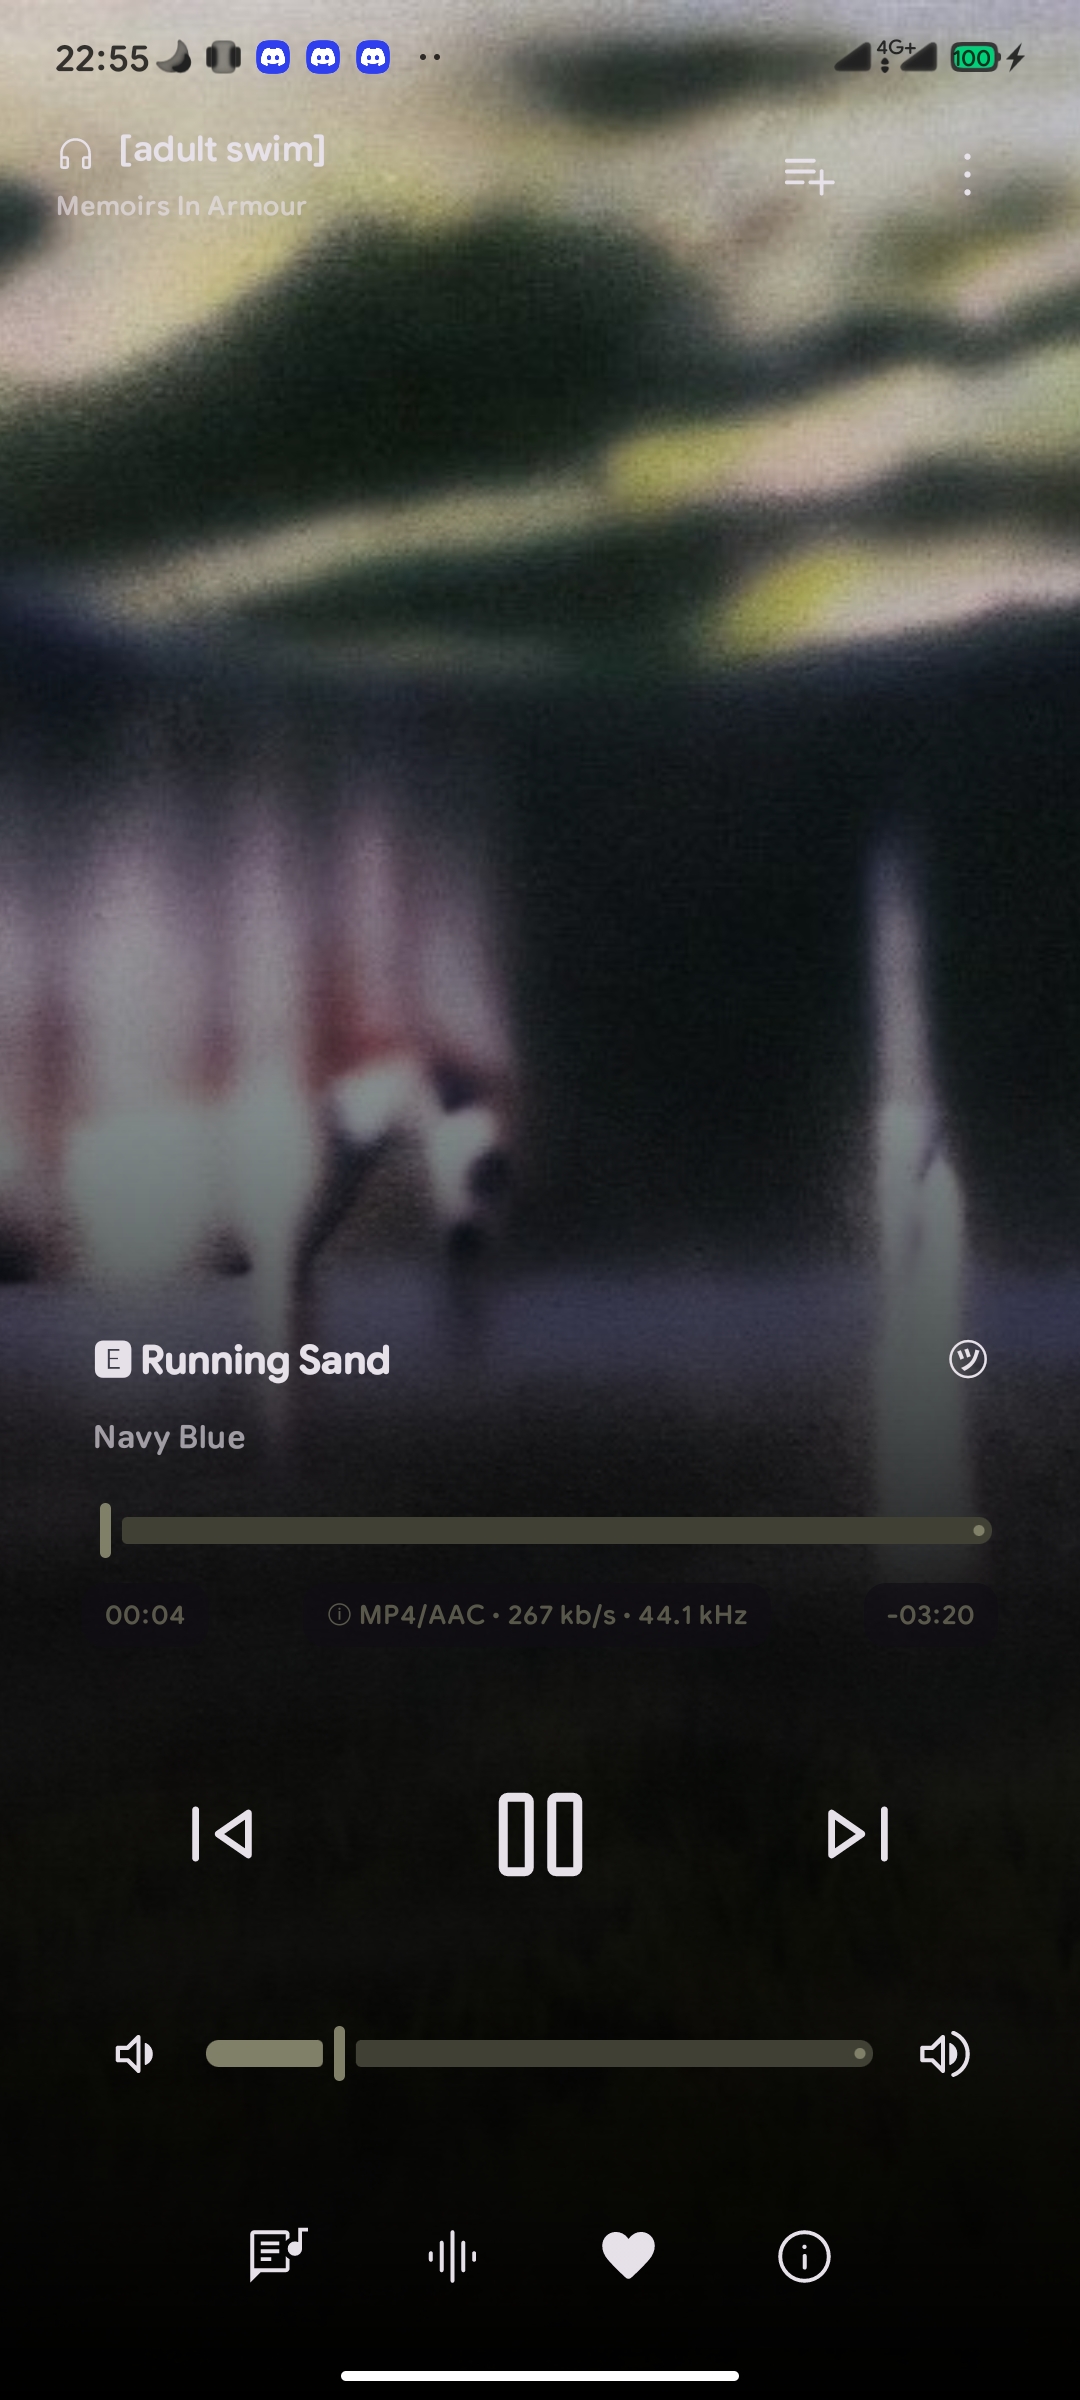Click the song progress seek bar
This screenshot has width=1080, height=2400.
pos(546,1530)
